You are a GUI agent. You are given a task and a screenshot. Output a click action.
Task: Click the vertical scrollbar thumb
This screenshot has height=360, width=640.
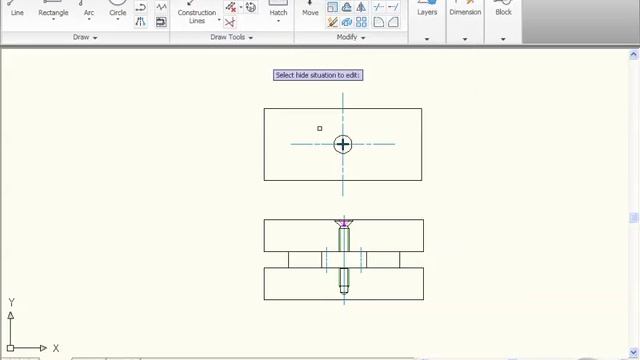[x=633, y=218]
